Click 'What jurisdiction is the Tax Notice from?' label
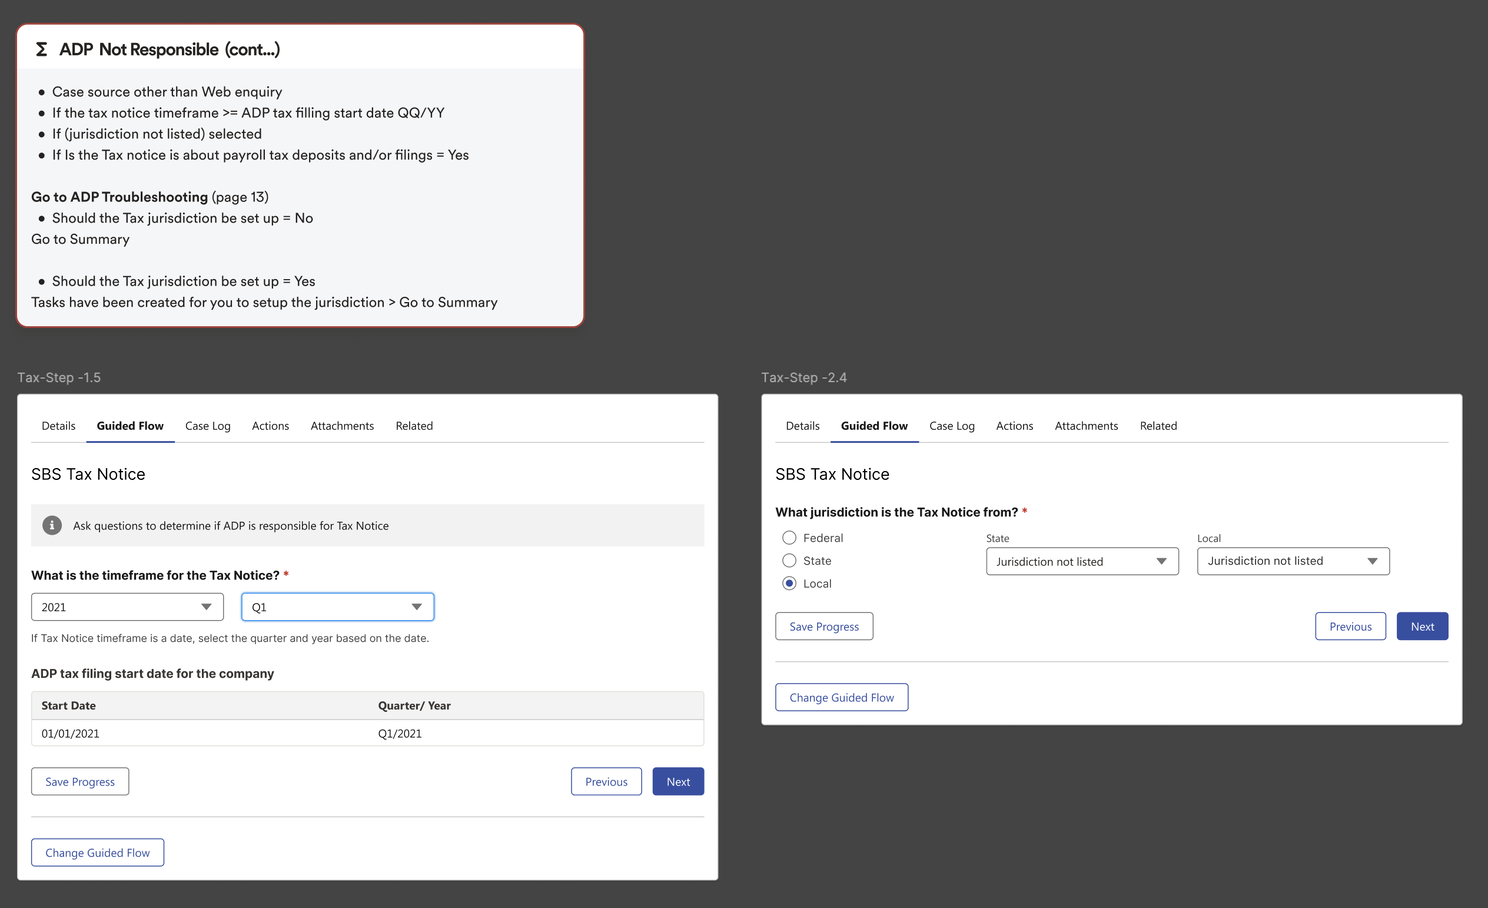1488x908 pixels. coord(896,512)
